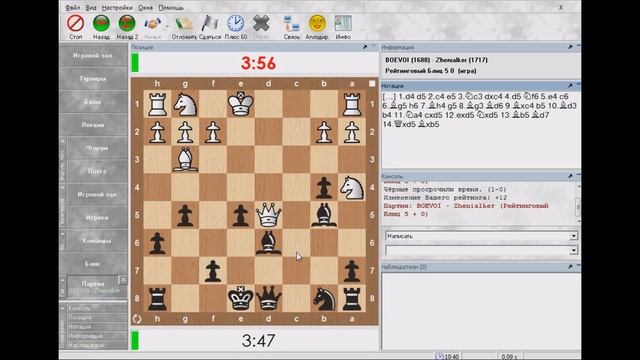Select the white king on e1
640x360 pixels.
click(240, 104)
